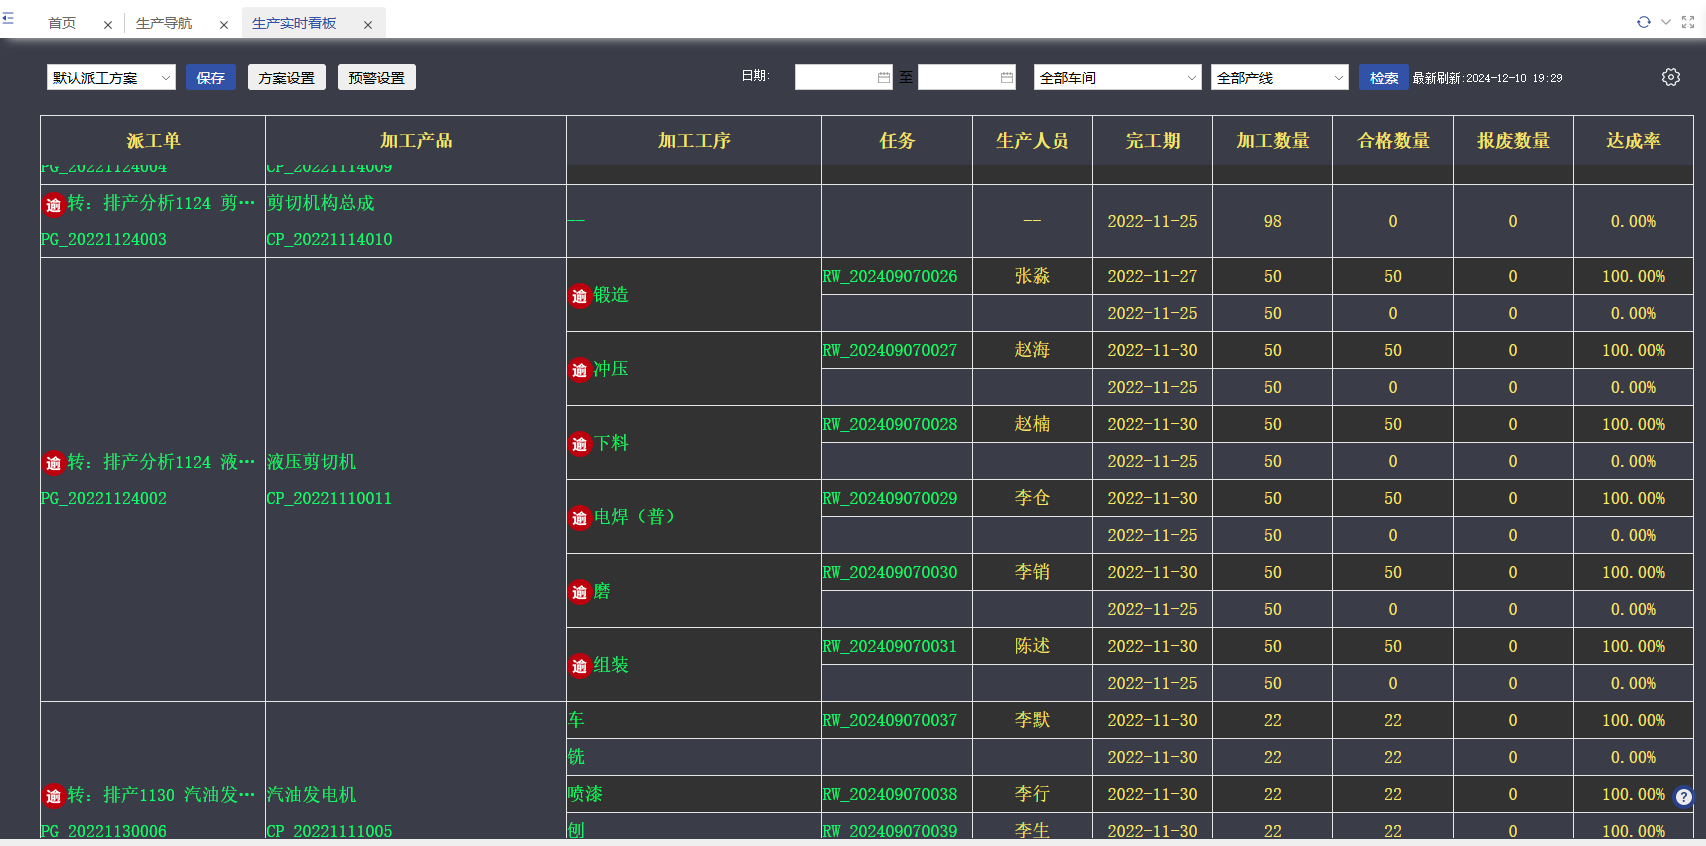Viewport: 1706px width, 846px height.
Task: Click the 加工产品 column header
Action: tap(416, 141)
